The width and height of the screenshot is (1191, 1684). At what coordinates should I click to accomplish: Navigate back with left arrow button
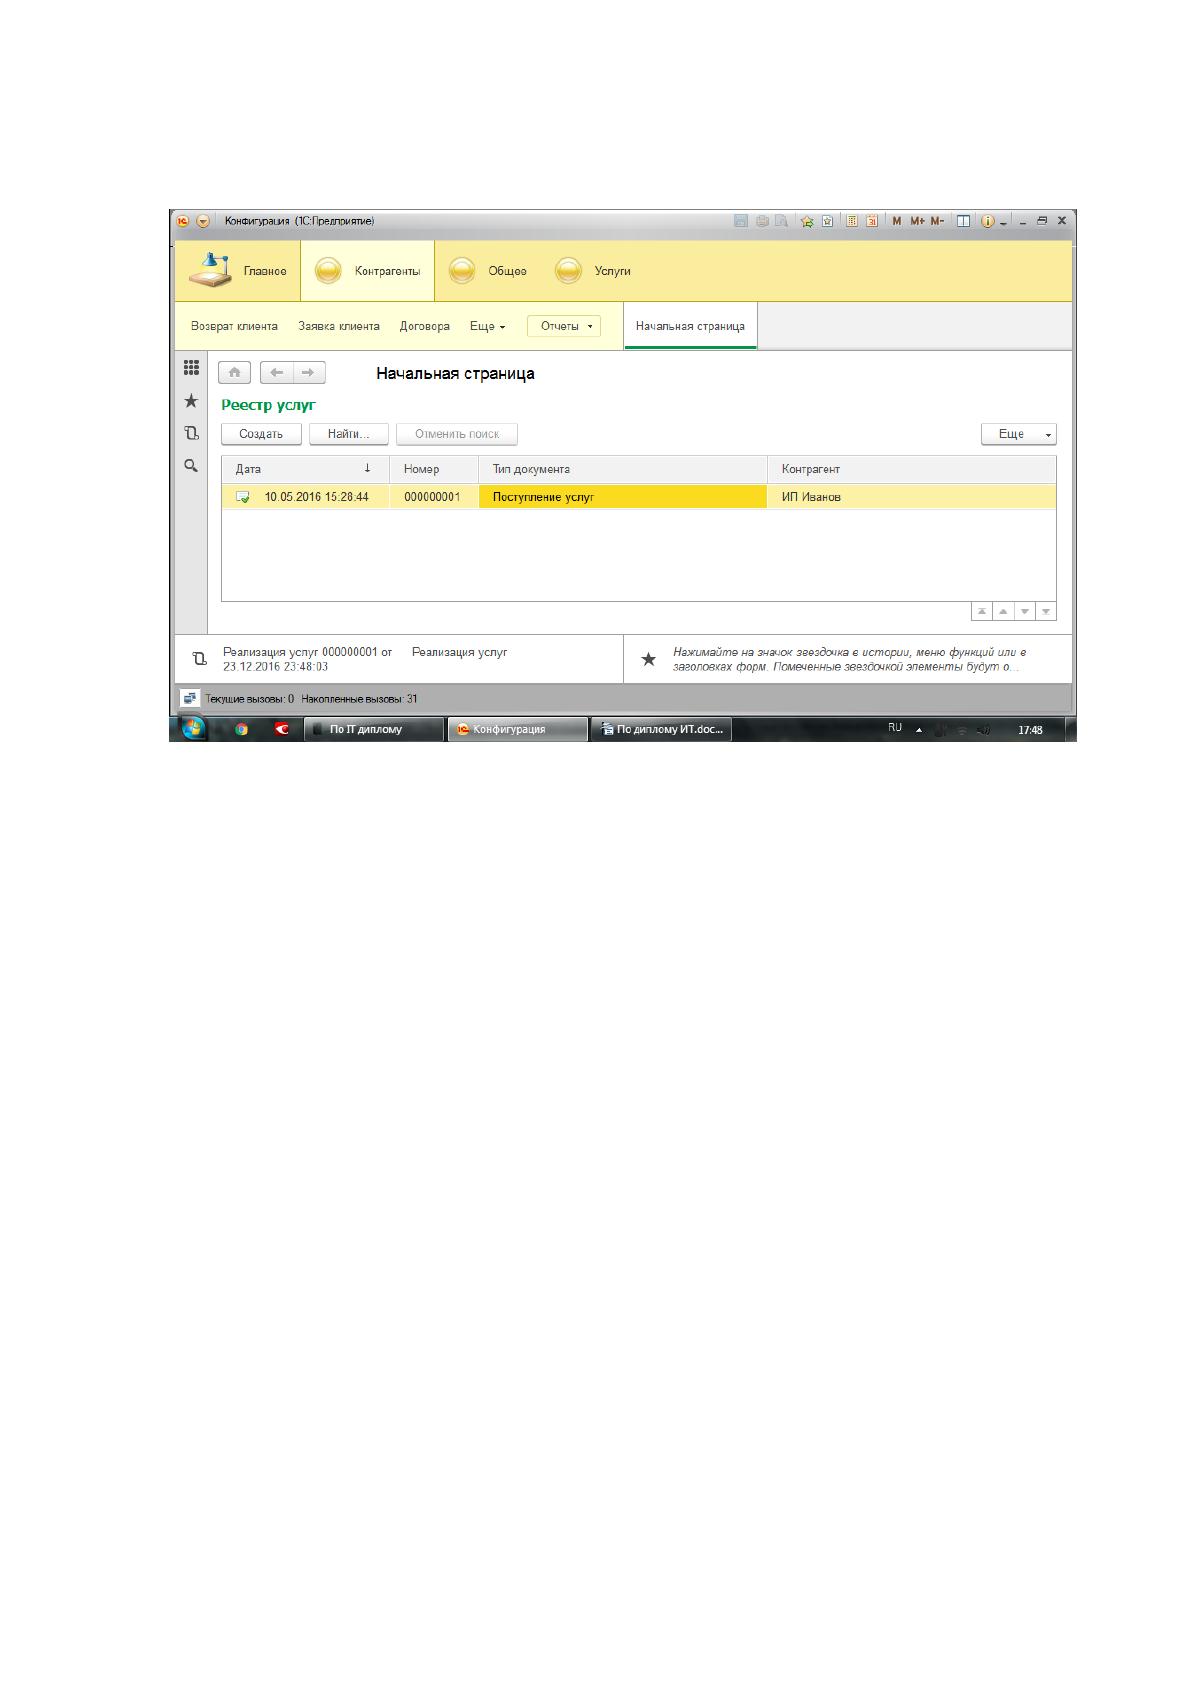click(x=277, y=373)
